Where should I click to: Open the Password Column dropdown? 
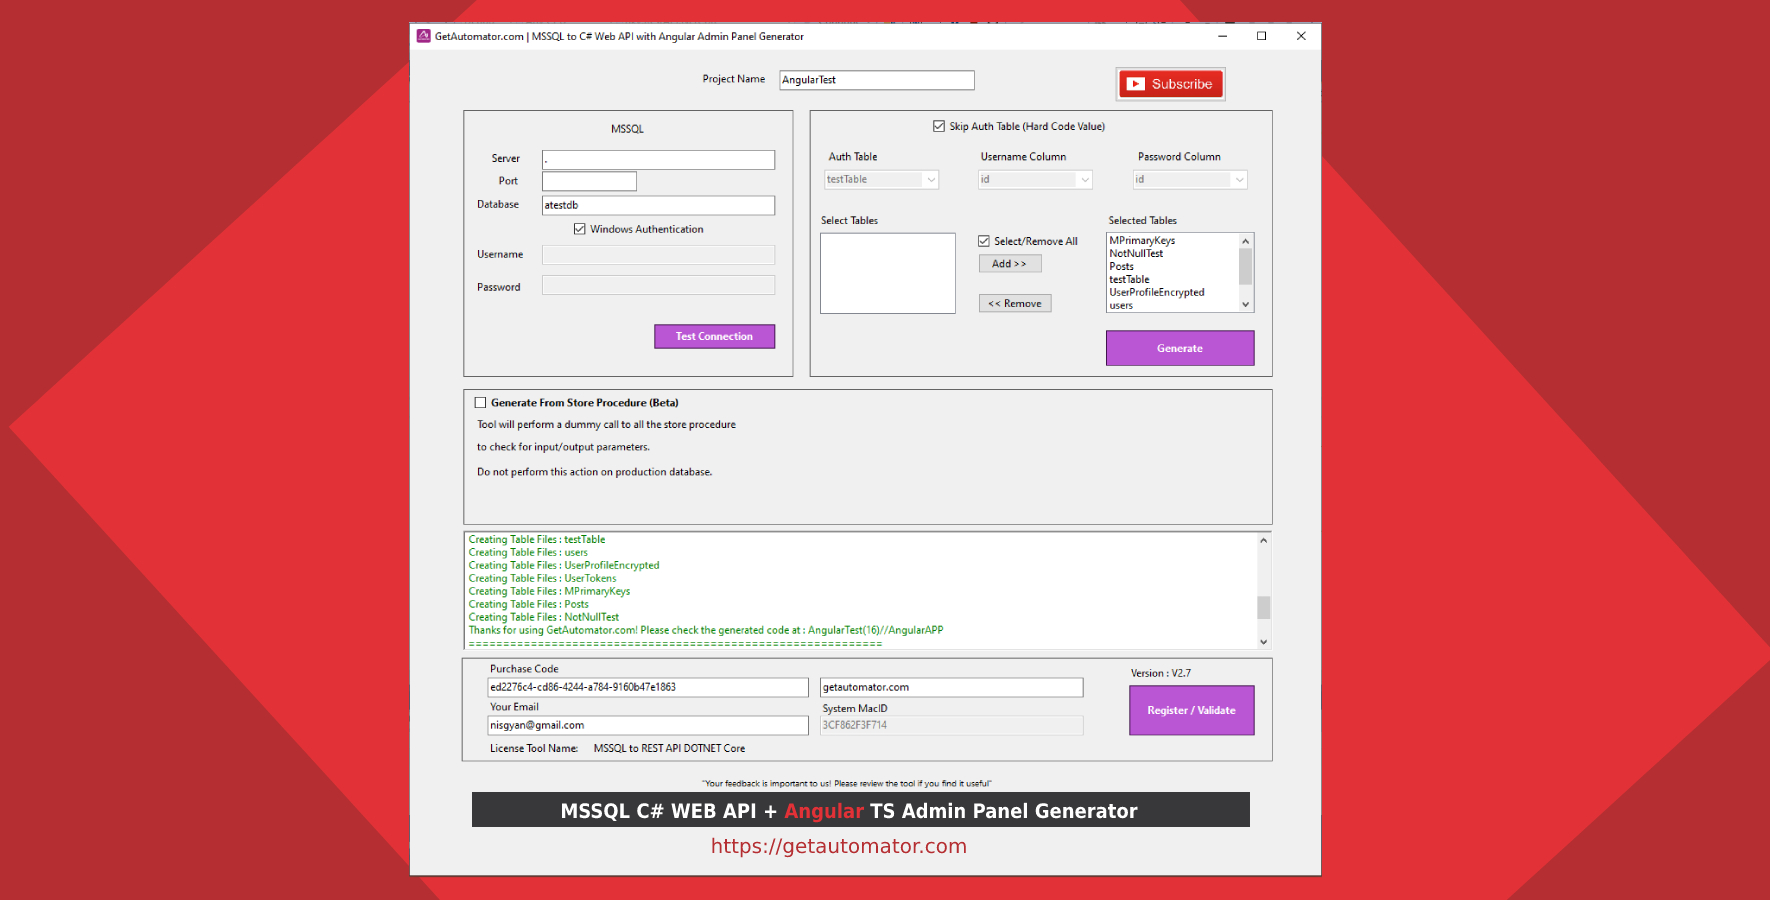click(x=1190, y=180)
